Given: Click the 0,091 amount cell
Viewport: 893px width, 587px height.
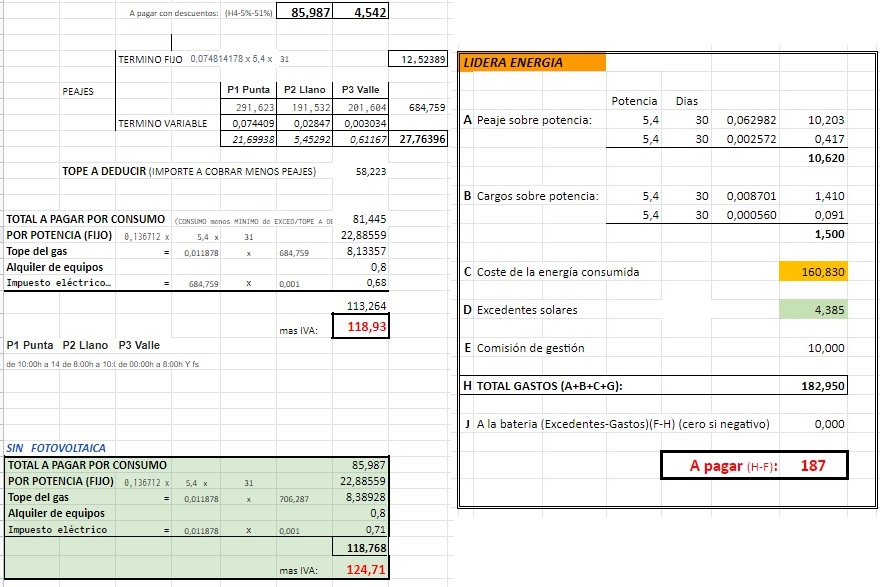Looking at the screenshot, I should coord(813,215).
